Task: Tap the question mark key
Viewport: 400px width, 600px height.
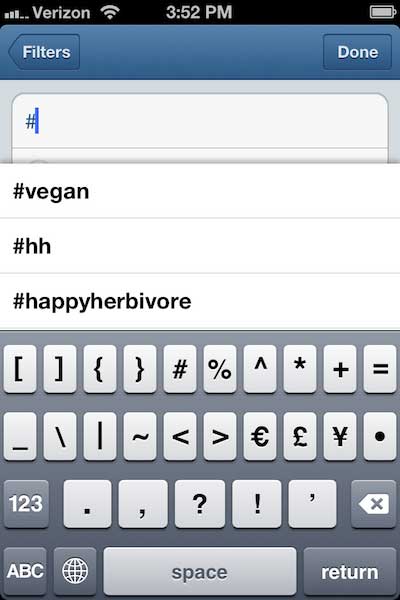Action: pos(200,504)
